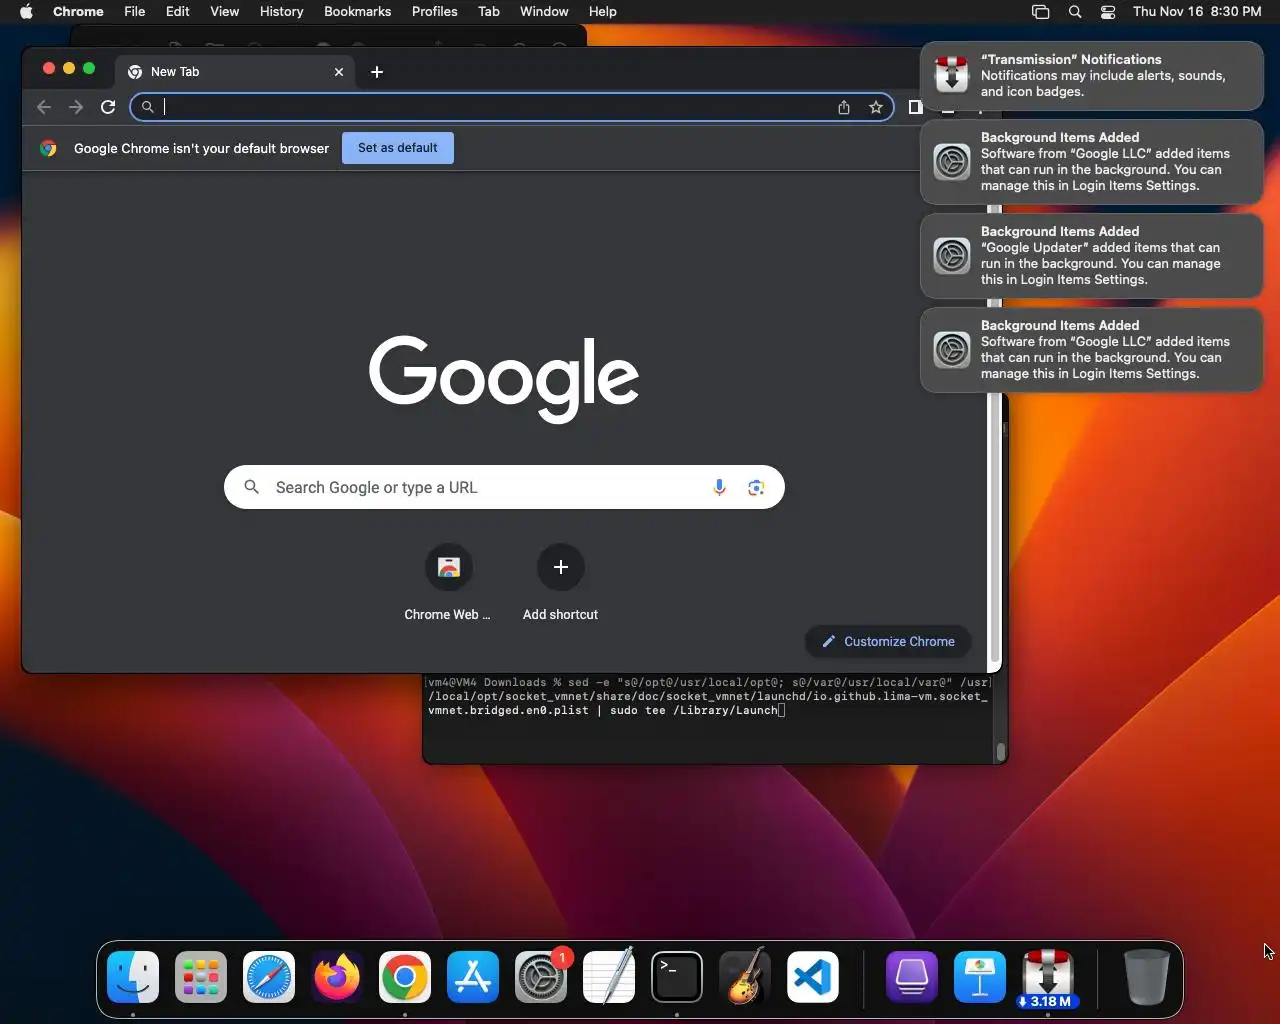The image size is (1280, 1024).
Task: Open the Tab menu
Action: tap(489, 12)
